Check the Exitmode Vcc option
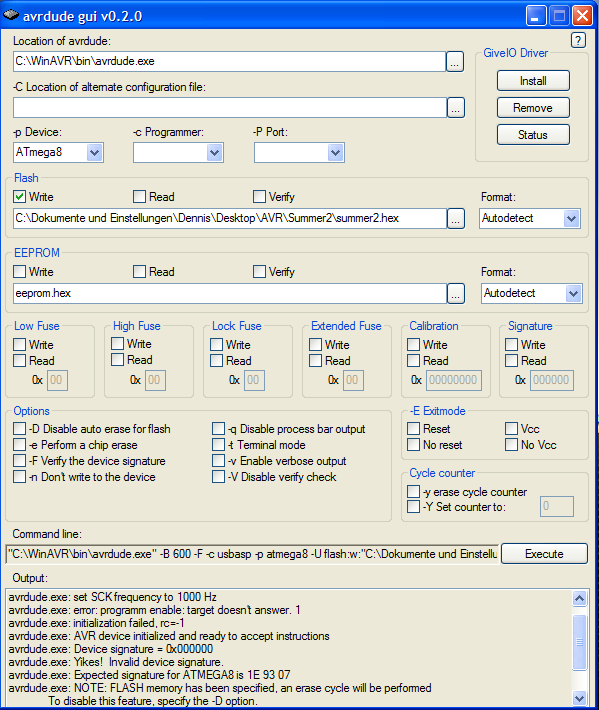This screenshot has width=599, height=710. (x=512, y=428)
